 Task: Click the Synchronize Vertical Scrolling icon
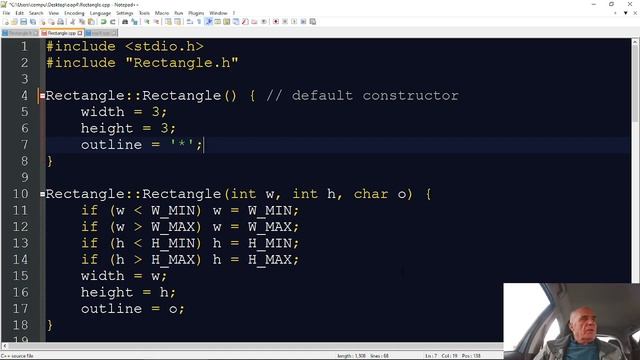point(168,22)
